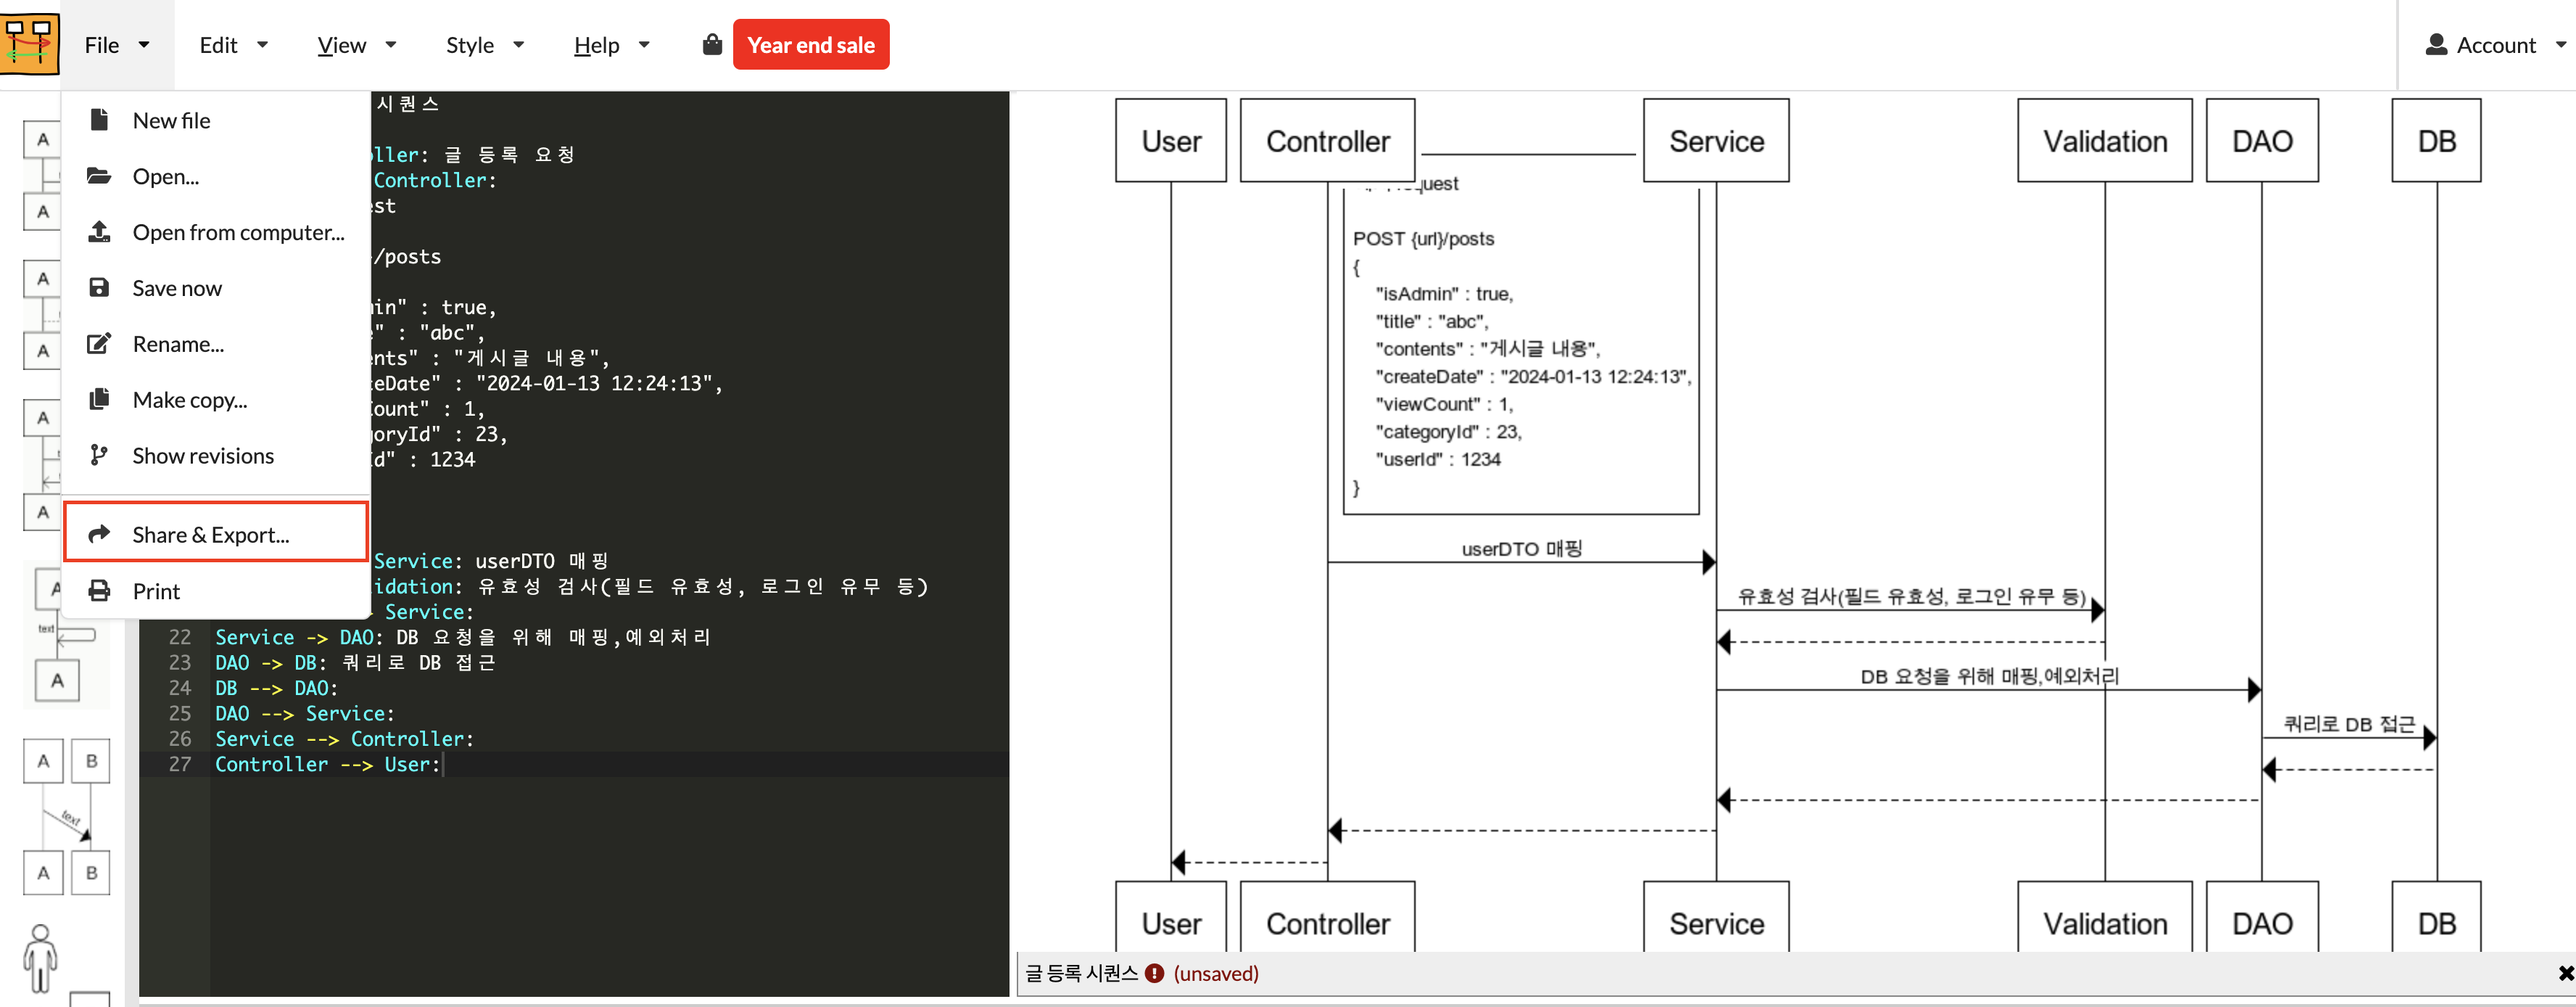The image size is (2576, 1007).
Task: Click the Open folder icon in File menu
Action: click(x=99, y=175)
